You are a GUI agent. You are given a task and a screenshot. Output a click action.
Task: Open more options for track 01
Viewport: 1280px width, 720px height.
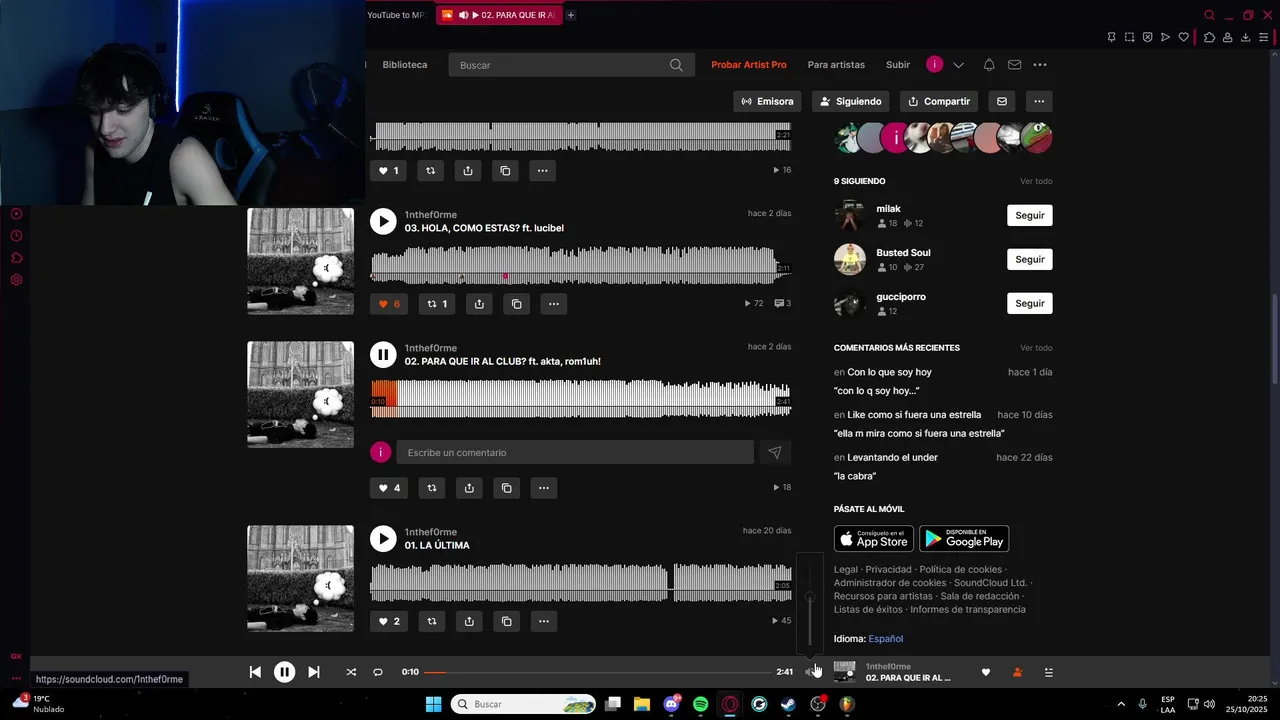click(x=543, y=621)
